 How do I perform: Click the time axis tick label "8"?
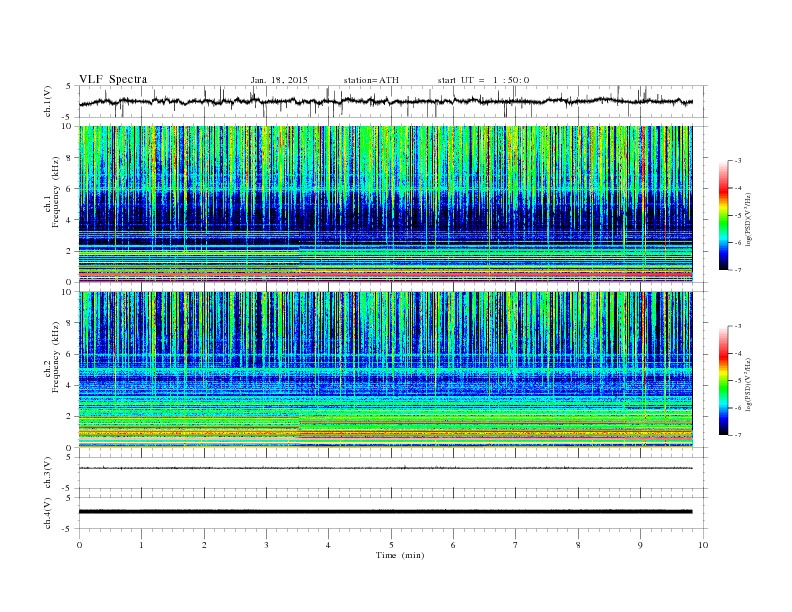point(578,545)
